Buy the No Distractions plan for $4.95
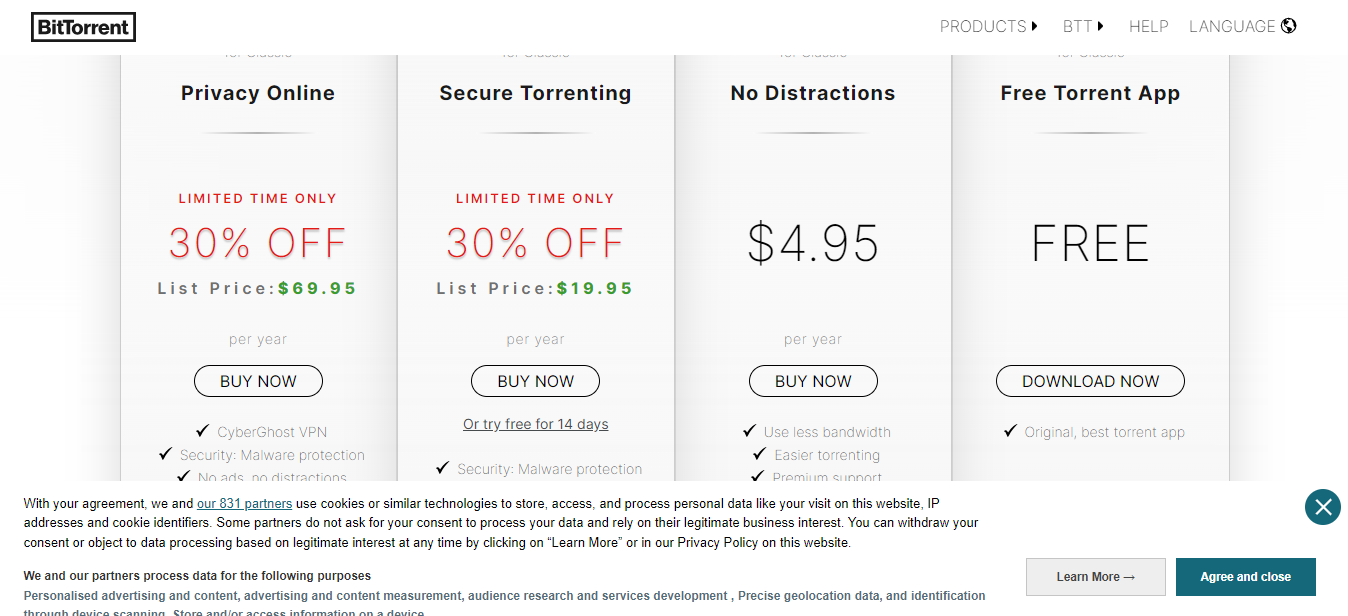 pyautogui.click(x=813, y=381)
